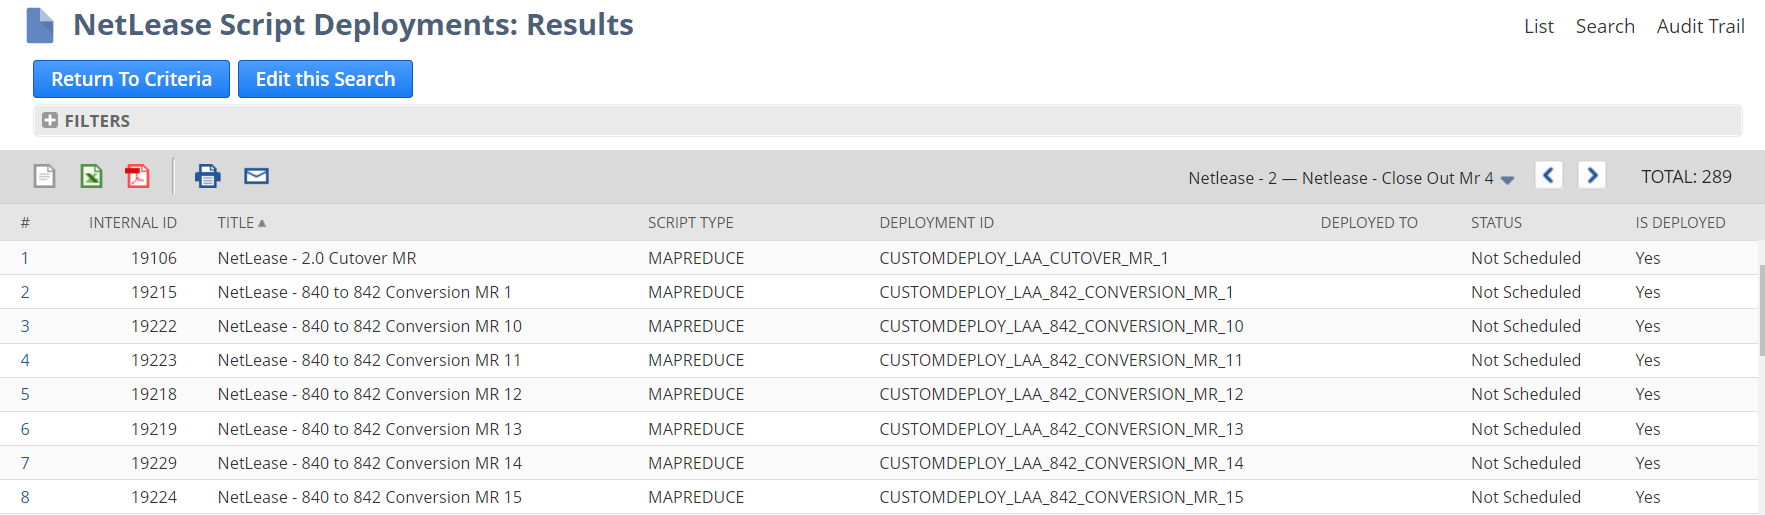Open row number 2 link

[x=25, y=292]
